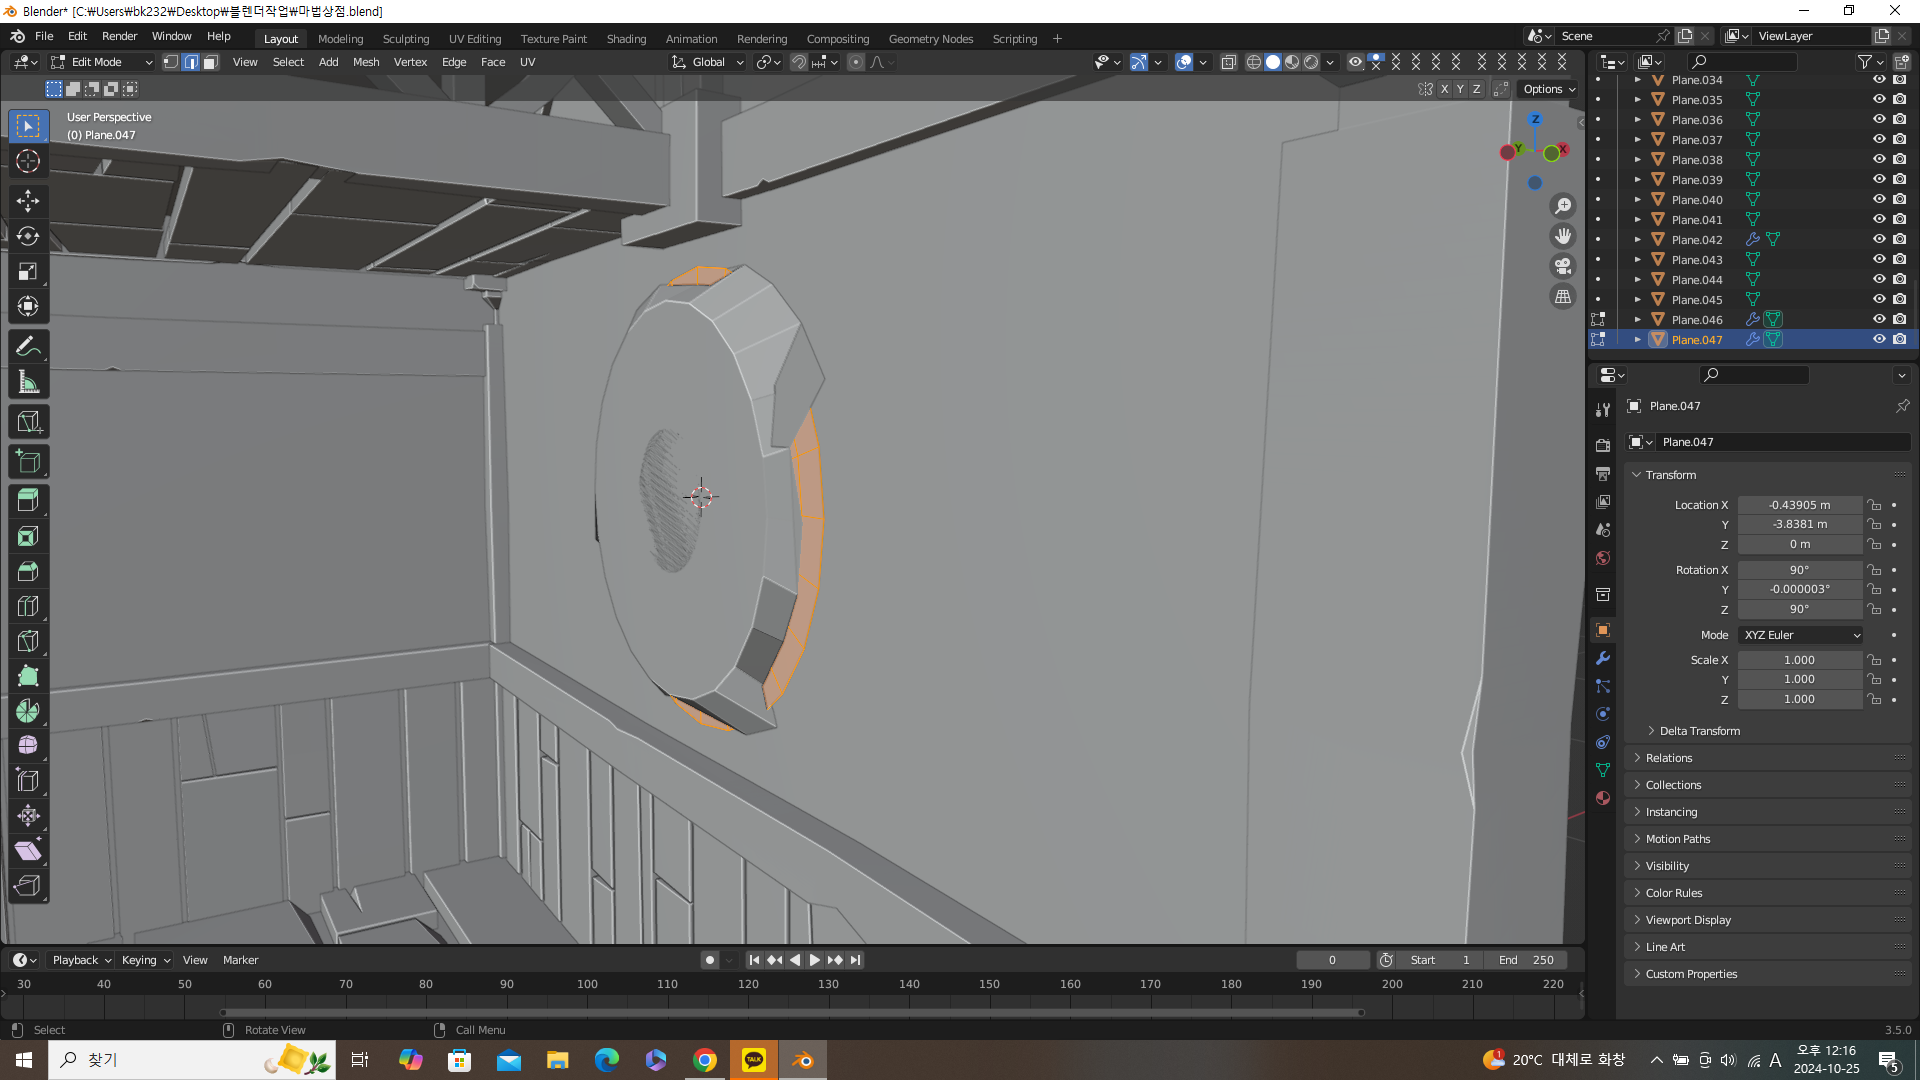1920x1080 pixels.
Task: Open the Options dropdown
Action: (x=1549, y=89)
